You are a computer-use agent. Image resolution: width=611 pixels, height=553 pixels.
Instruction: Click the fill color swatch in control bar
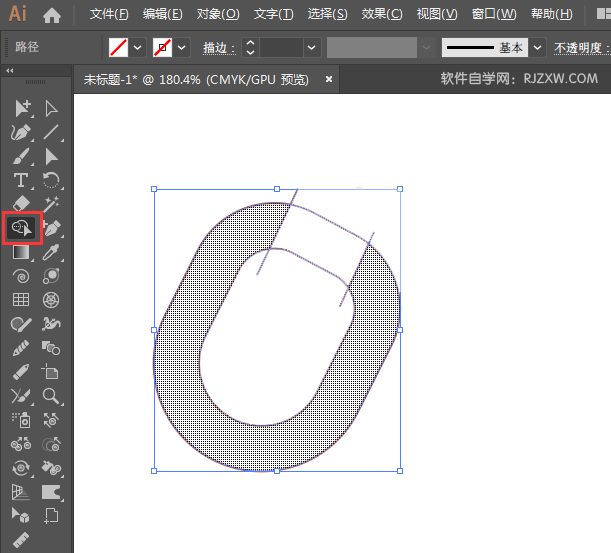point(118,48)
